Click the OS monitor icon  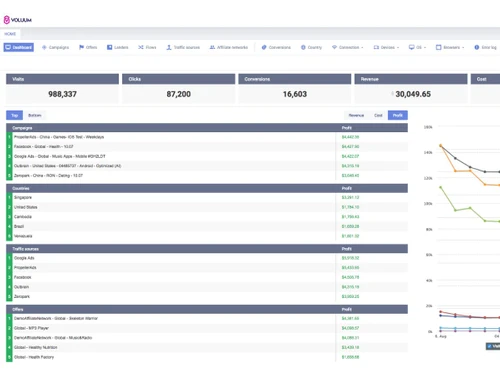tap(412, 47)
